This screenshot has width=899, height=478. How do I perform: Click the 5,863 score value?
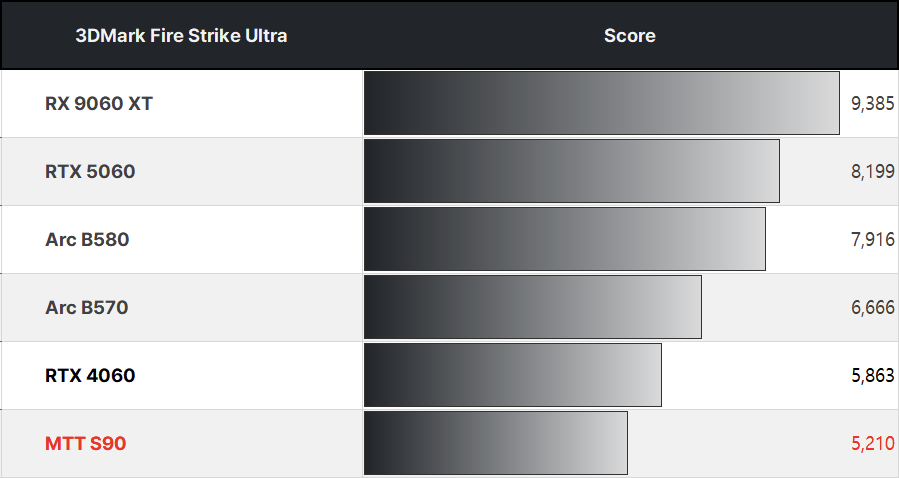[x=873, y=375]
